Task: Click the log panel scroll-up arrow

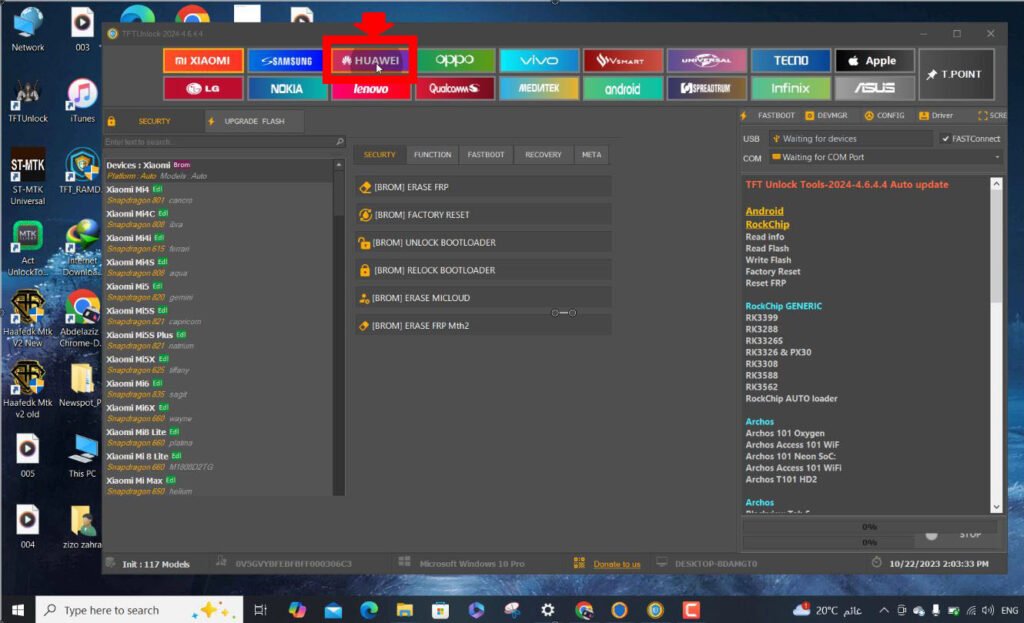Action: pyautogui.click(x=996, y=184)
